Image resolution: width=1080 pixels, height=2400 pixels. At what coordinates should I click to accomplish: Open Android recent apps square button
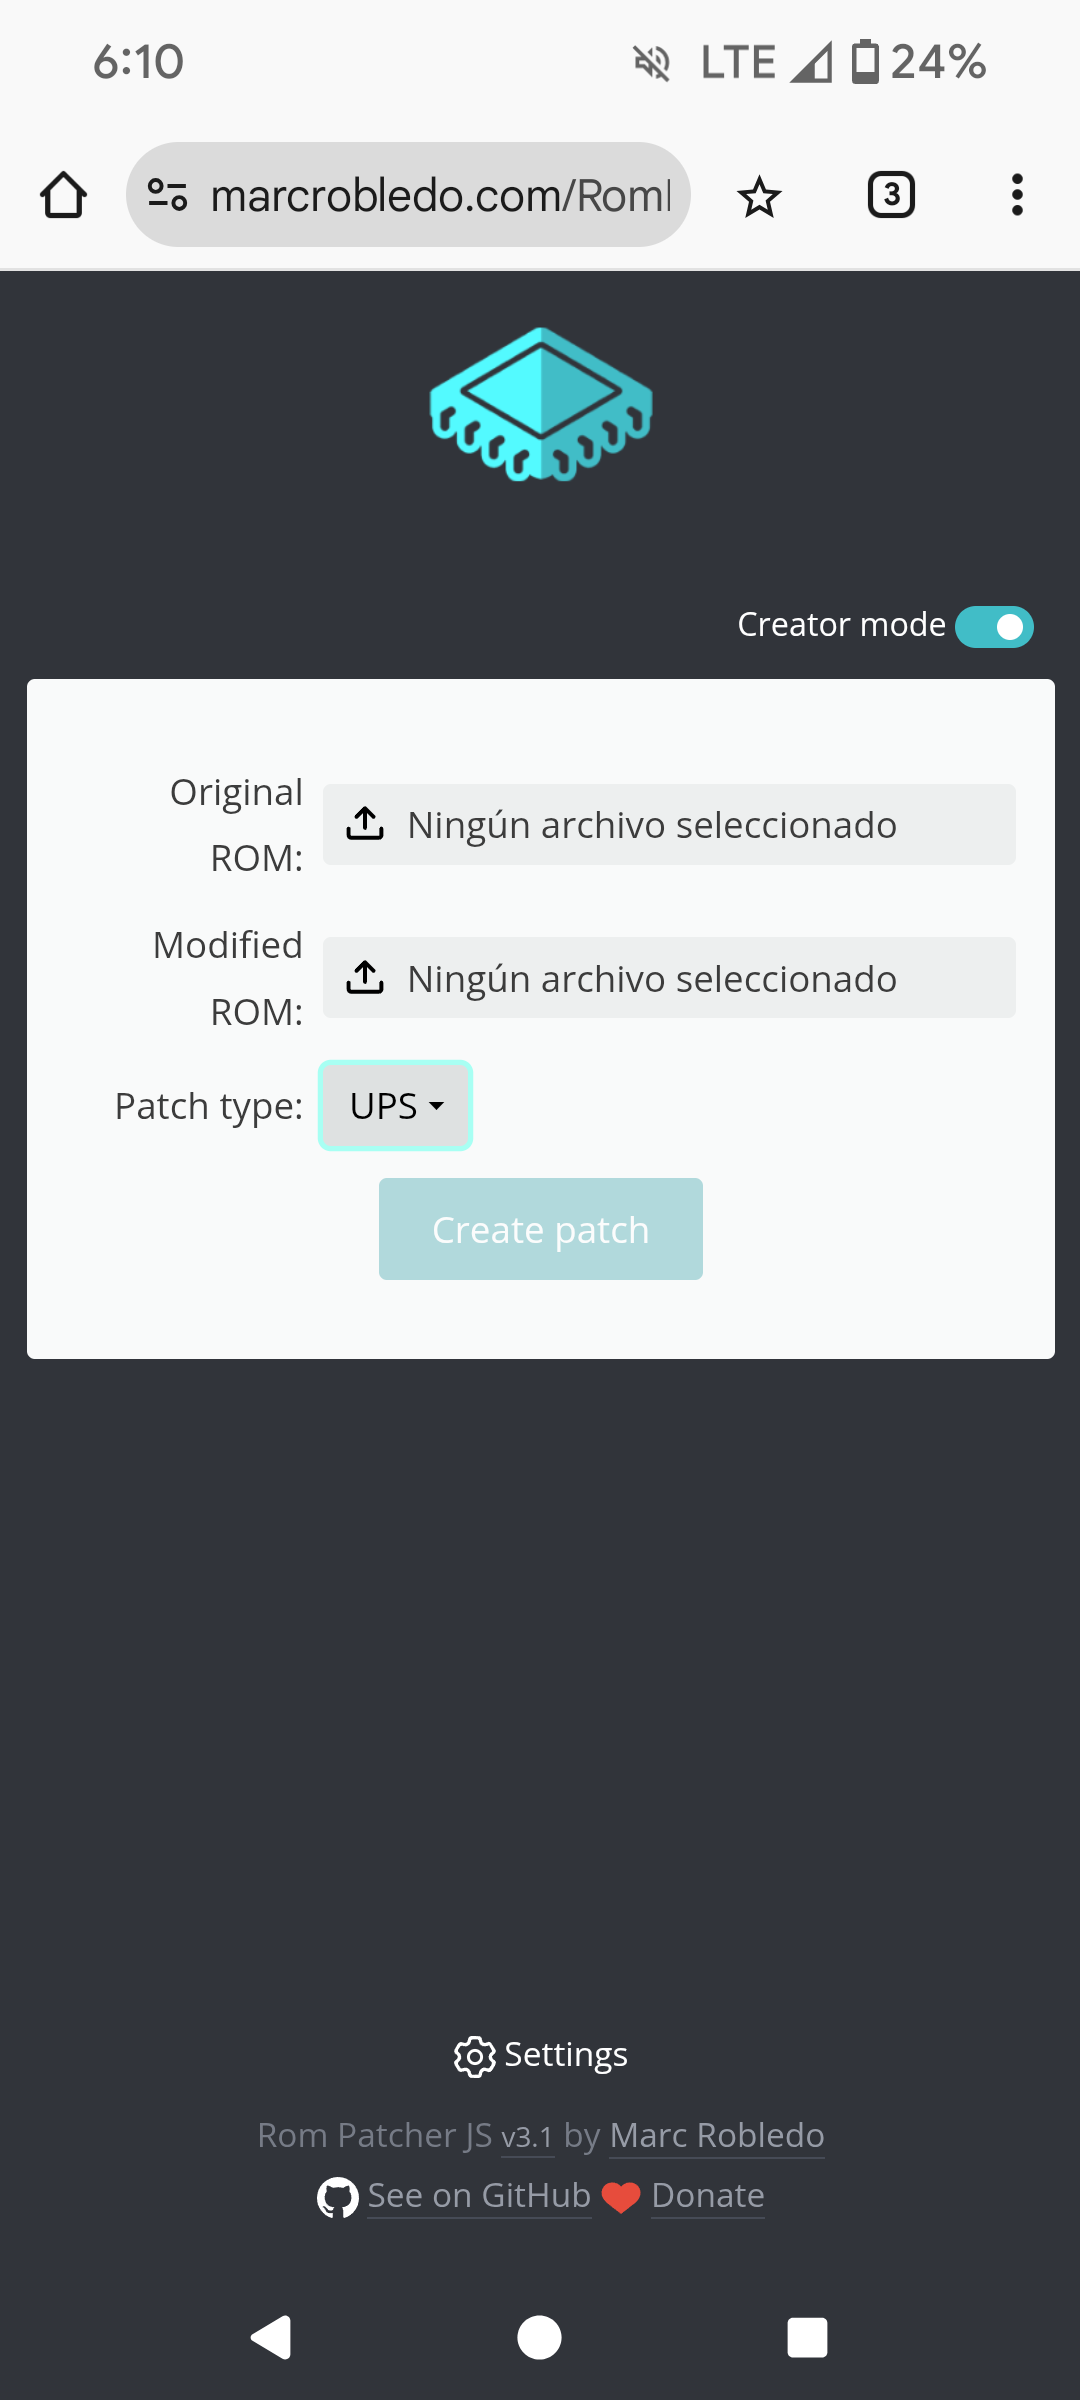(x=807, y=2338)
